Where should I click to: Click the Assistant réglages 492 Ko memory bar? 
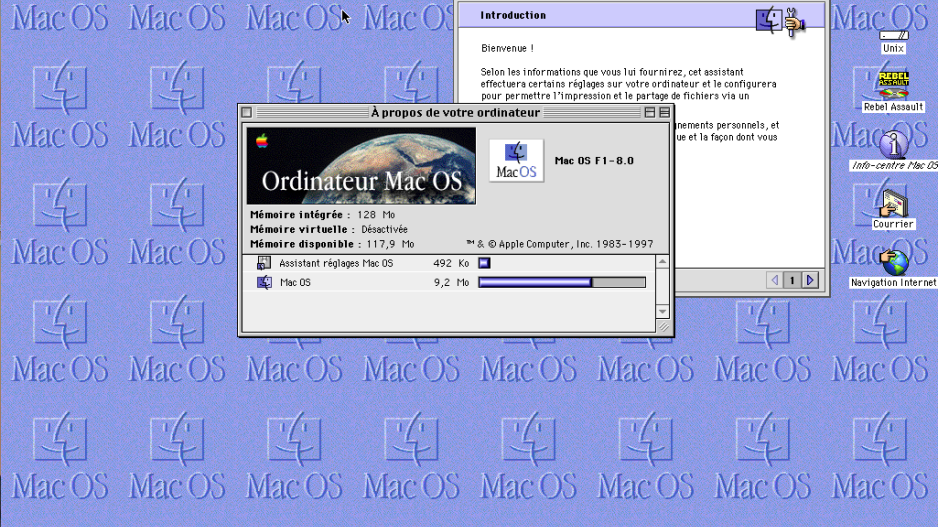484,263
